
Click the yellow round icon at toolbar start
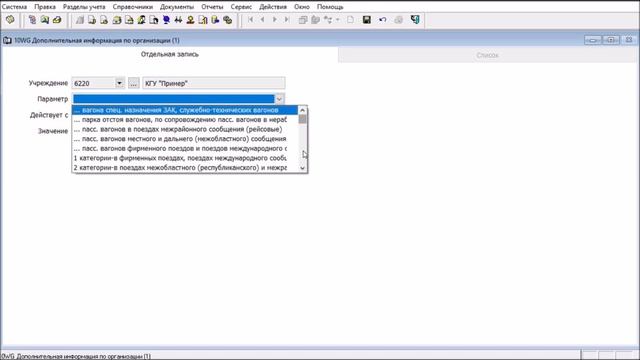click(10, 20)
